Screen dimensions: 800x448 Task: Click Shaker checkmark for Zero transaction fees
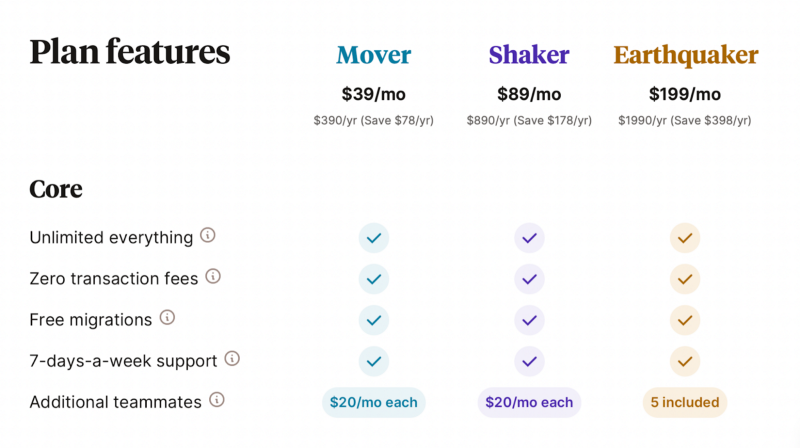[529, 279]
